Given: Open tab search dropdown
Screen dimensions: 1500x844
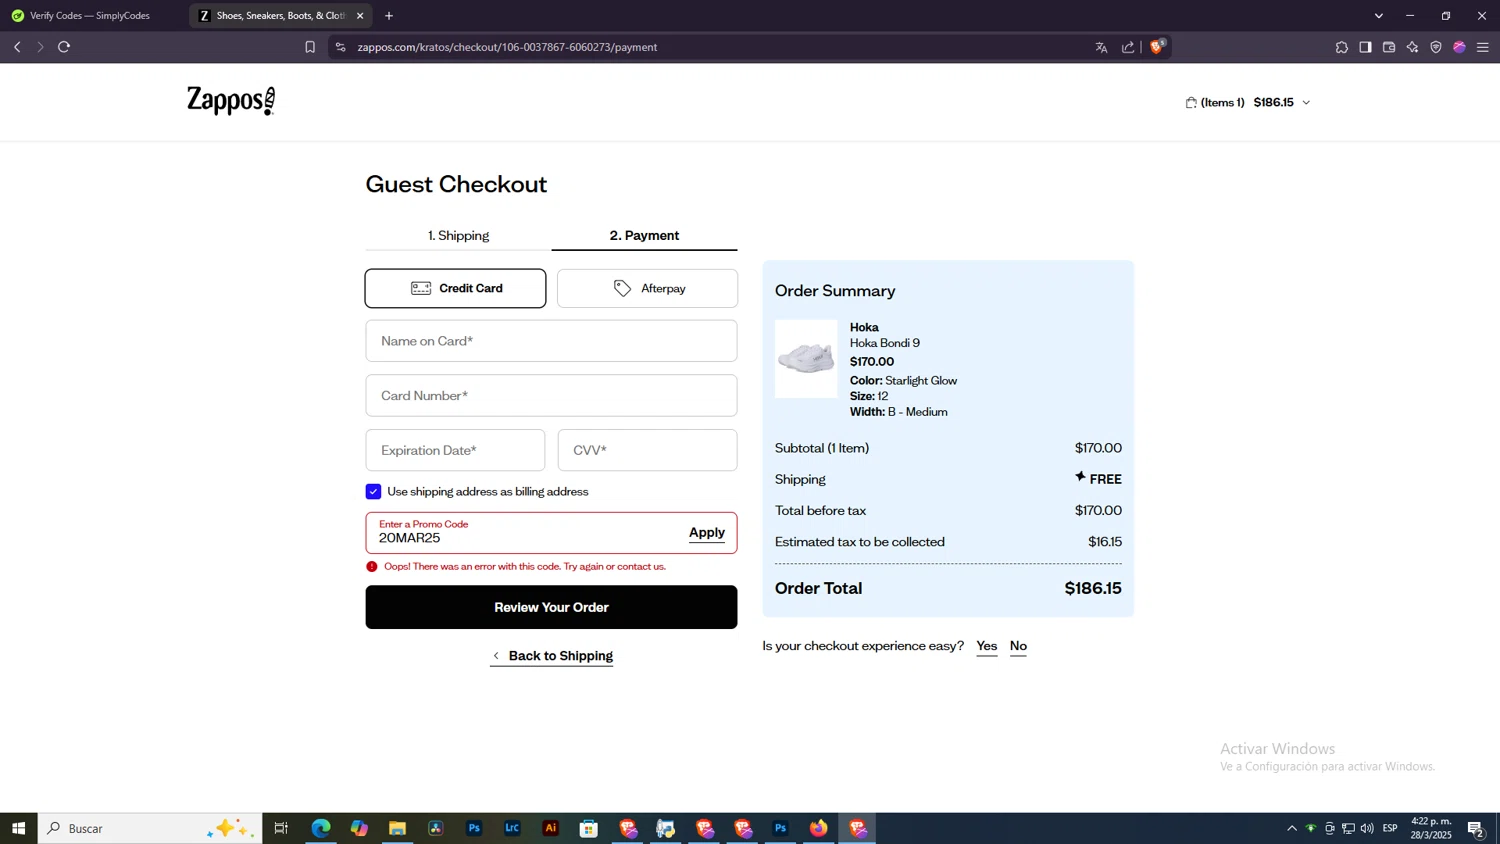Looking at the screenshot, I should [1379, 16].
